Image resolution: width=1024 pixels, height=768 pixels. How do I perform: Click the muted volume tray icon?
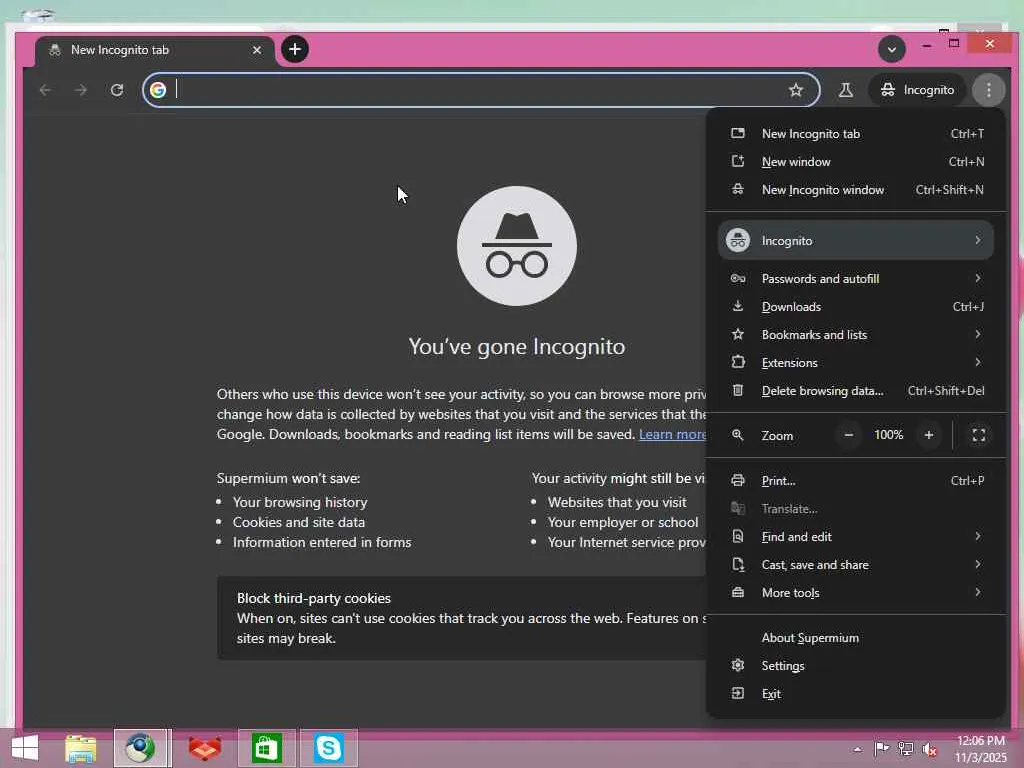929,750
